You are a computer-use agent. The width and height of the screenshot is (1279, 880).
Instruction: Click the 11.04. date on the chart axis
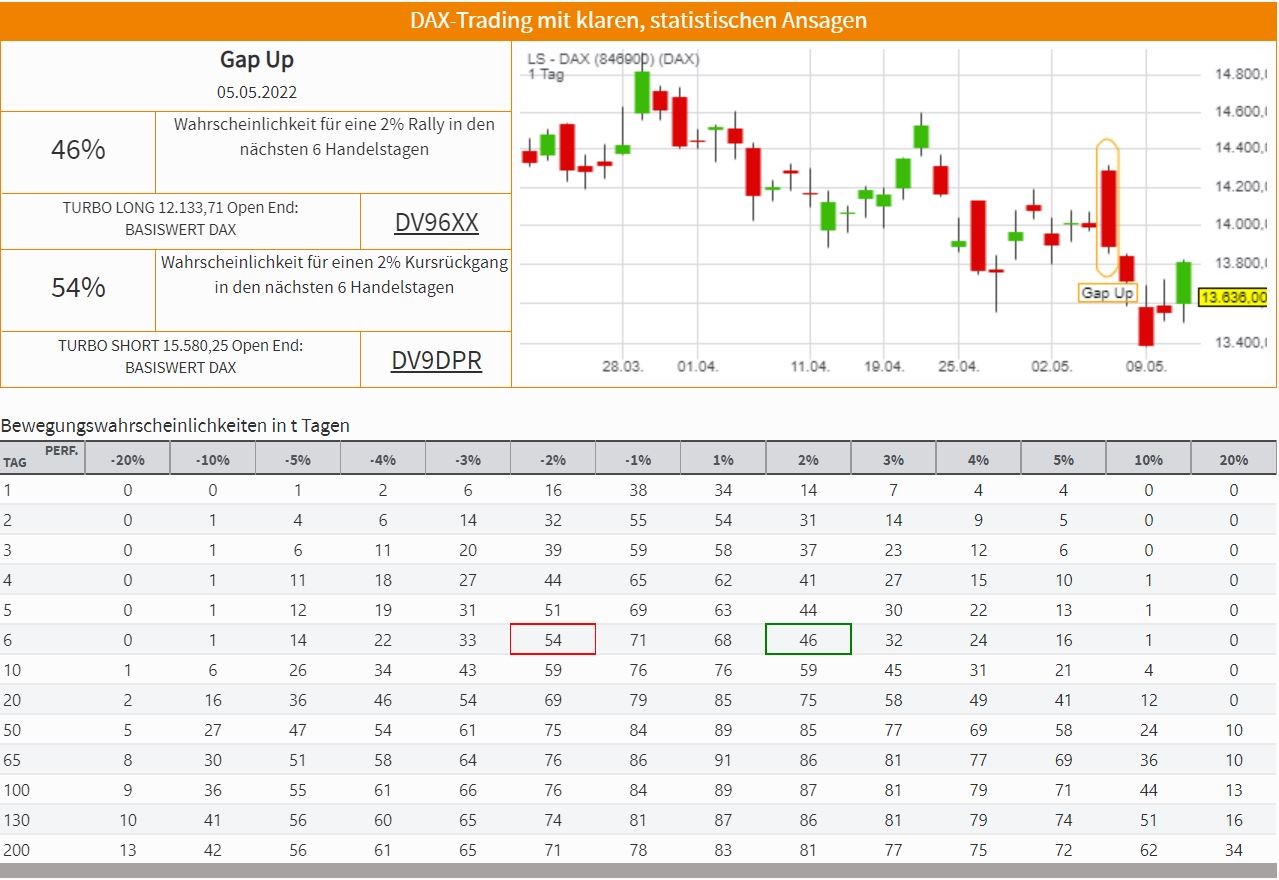[809, 367]
